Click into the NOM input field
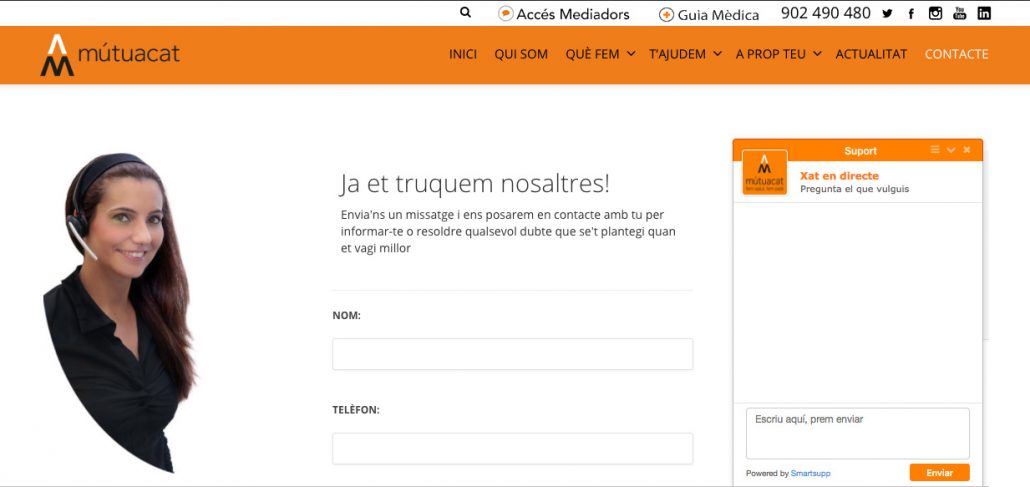 [512, 354]
